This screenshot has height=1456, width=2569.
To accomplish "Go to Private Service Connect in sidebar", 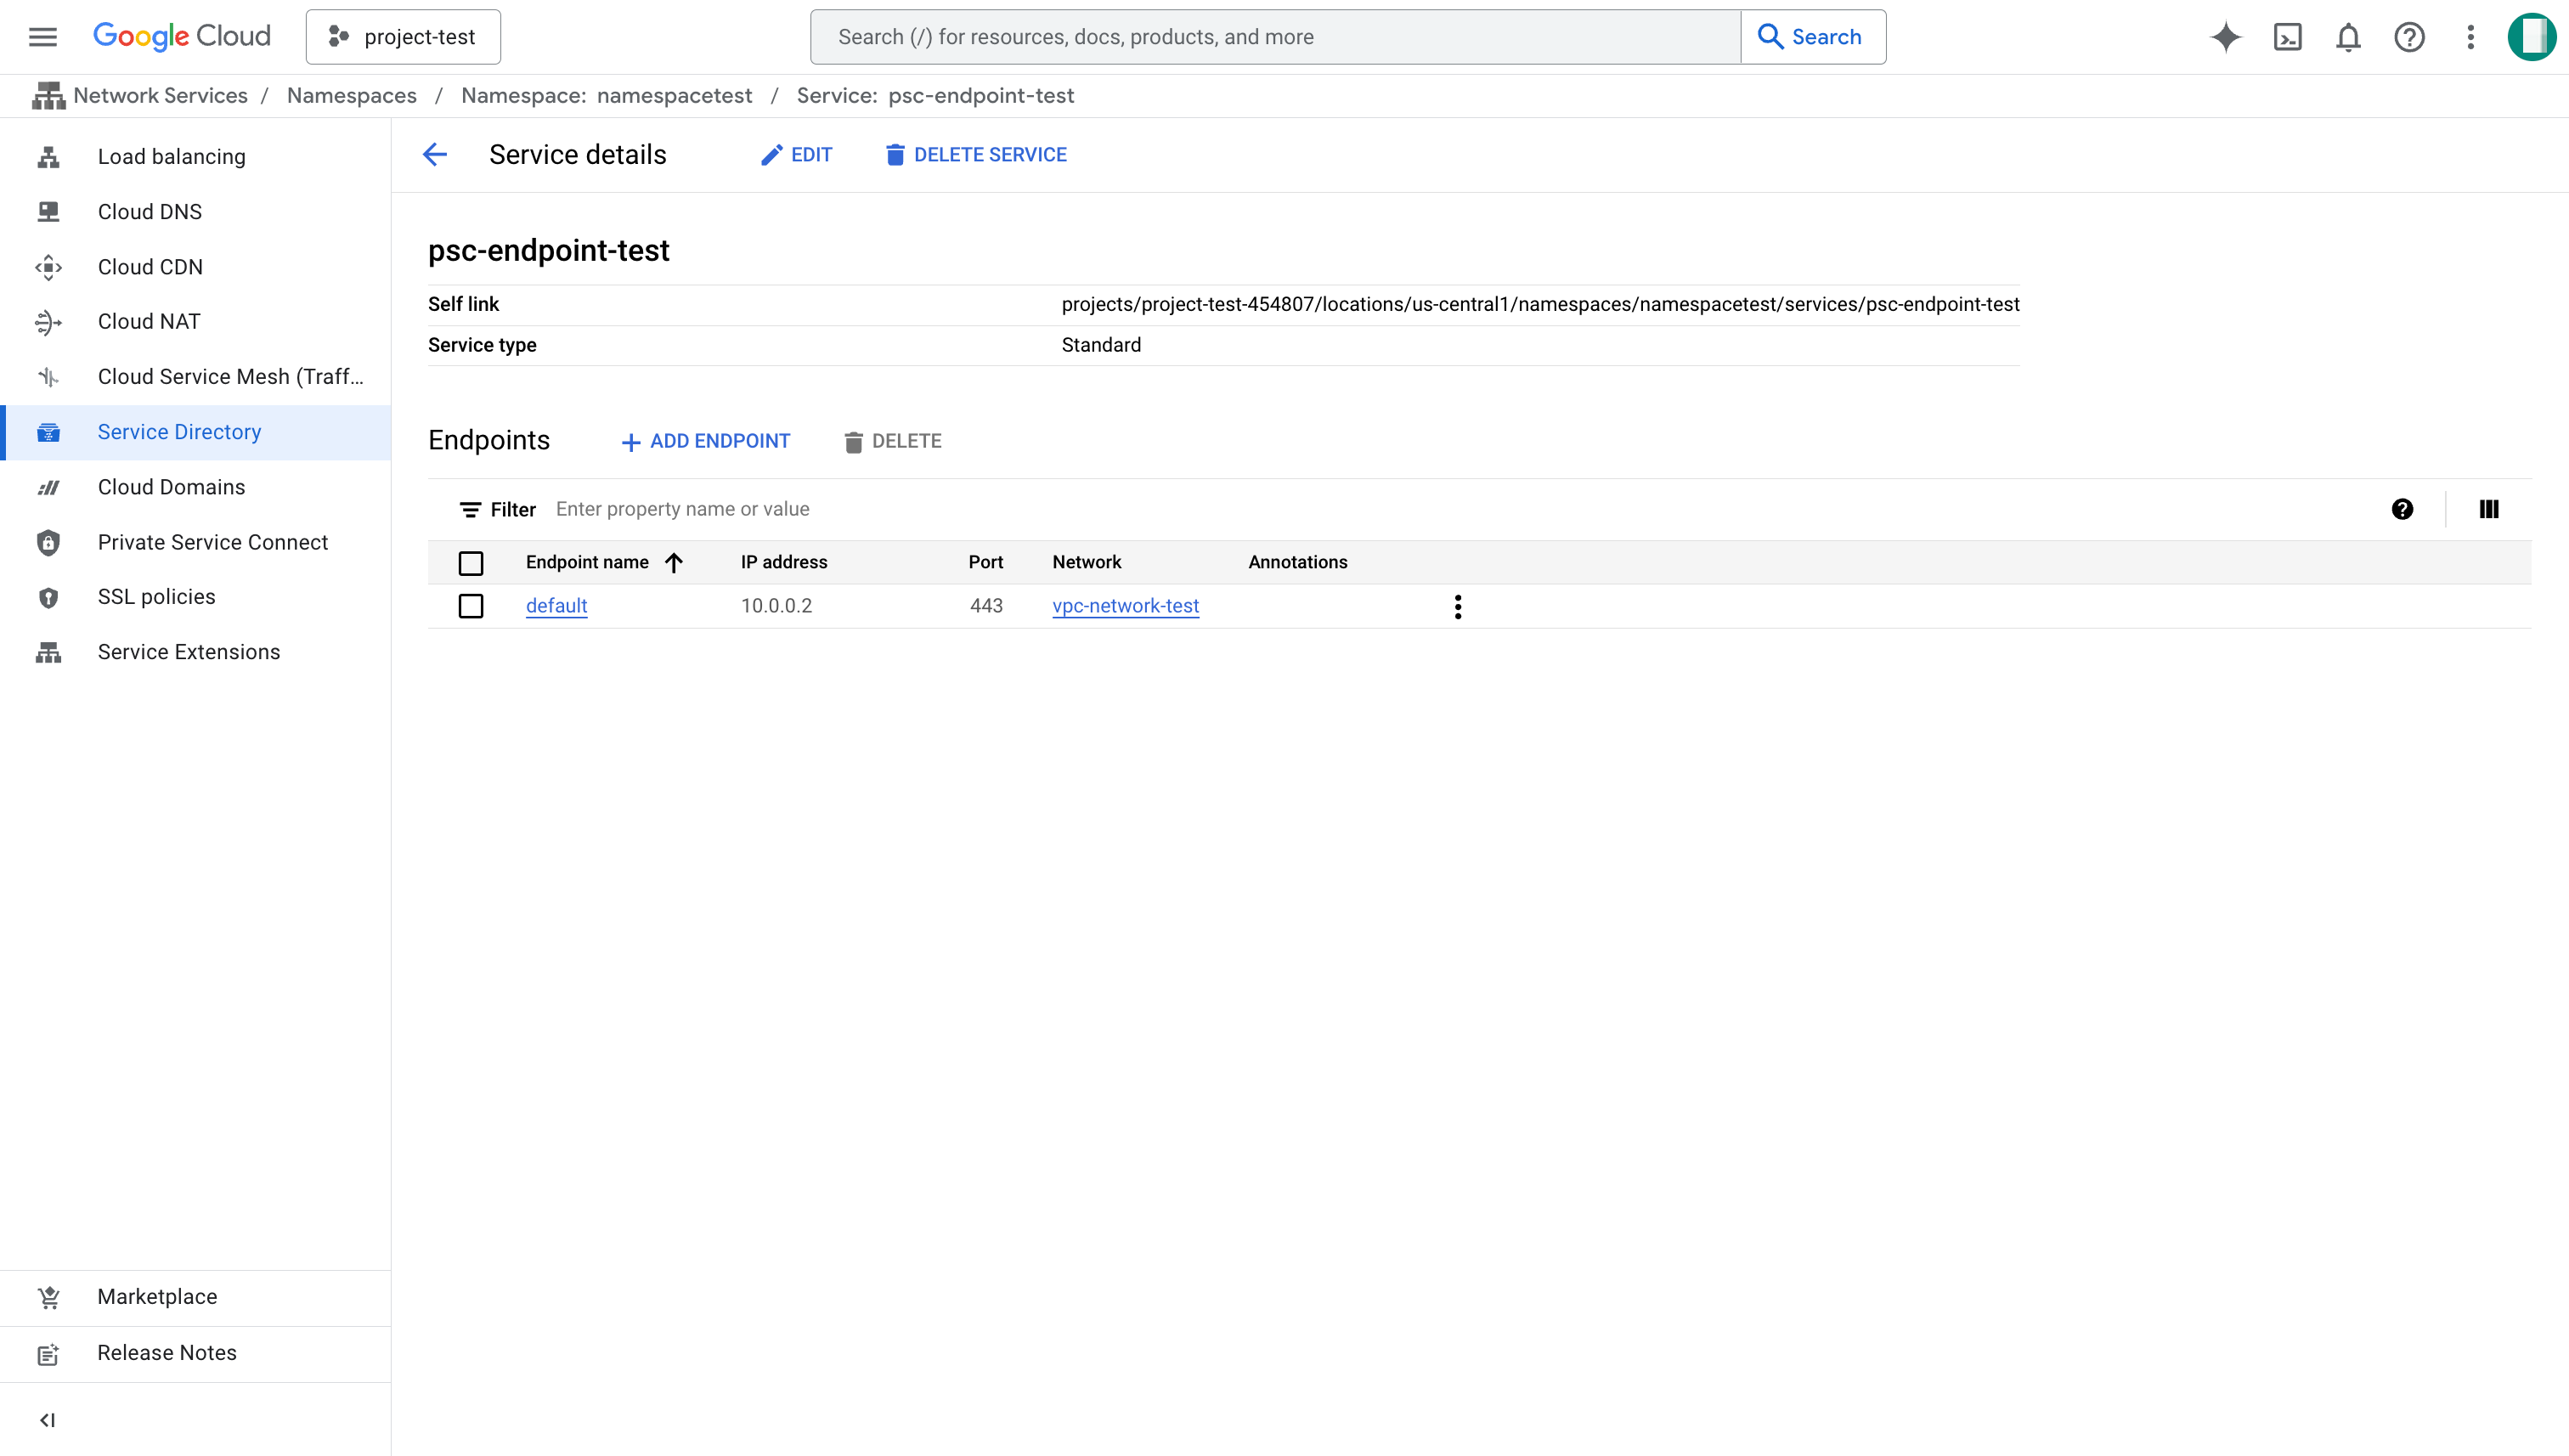I will pos(212,542).
